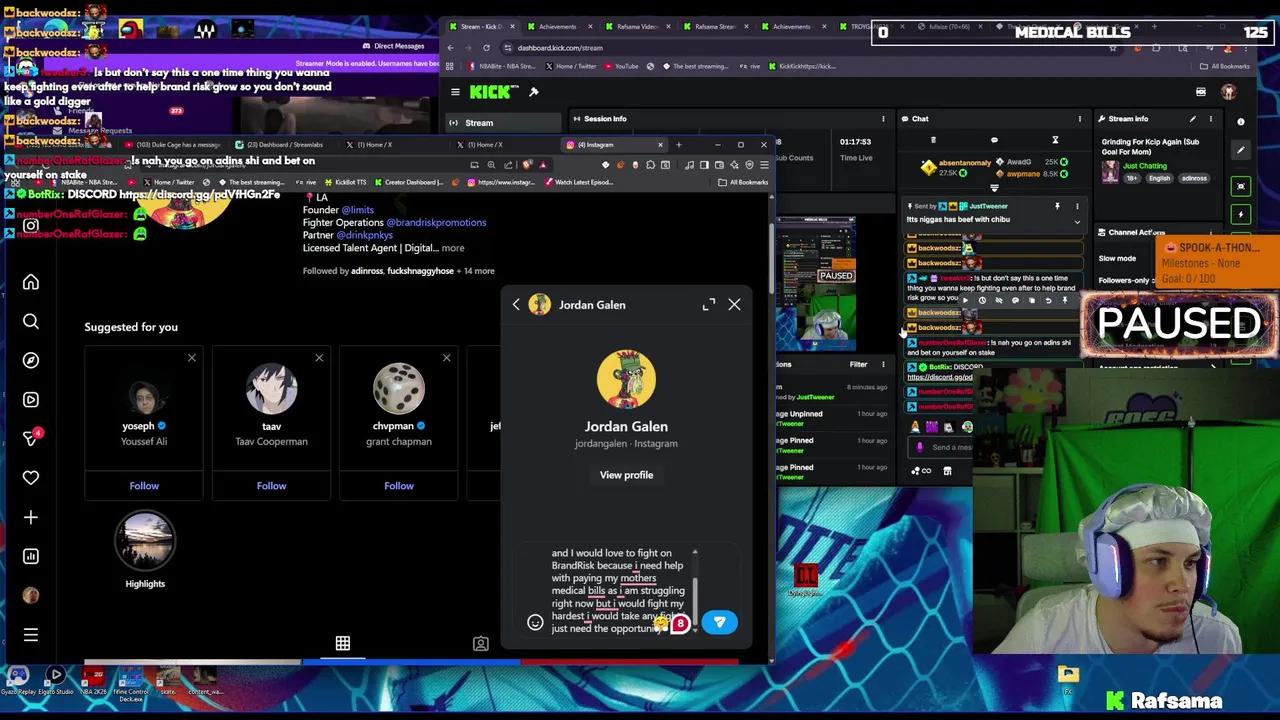1280x720 pixels.
Task: Go back in the Jordan Galen chat popup
Action: tap(516, 305)
